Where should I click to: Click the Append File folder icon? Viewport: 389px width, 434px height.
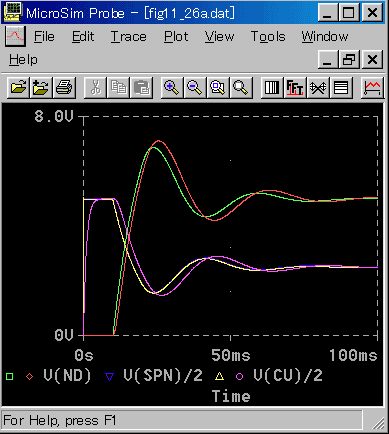click(41, 88)
